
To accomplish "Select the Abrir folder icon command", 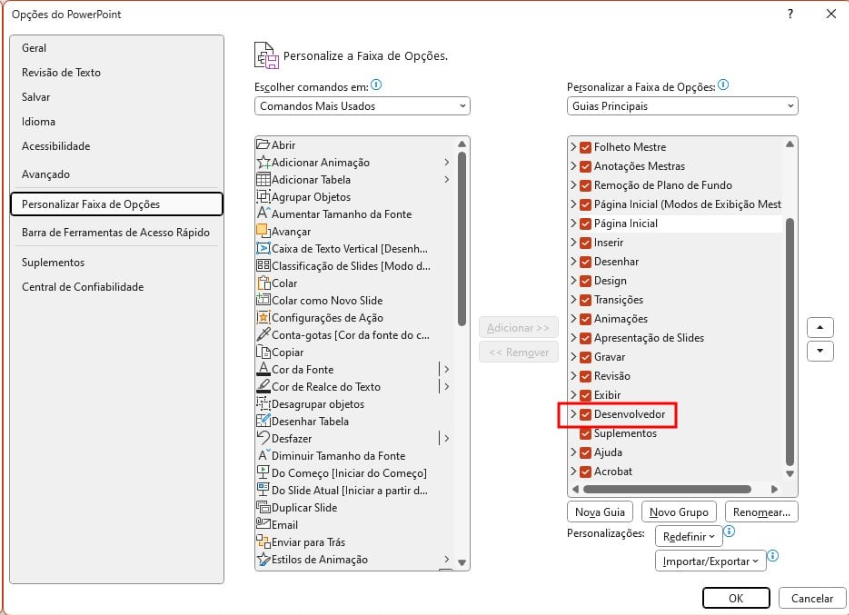I will [x=263, y=145].
